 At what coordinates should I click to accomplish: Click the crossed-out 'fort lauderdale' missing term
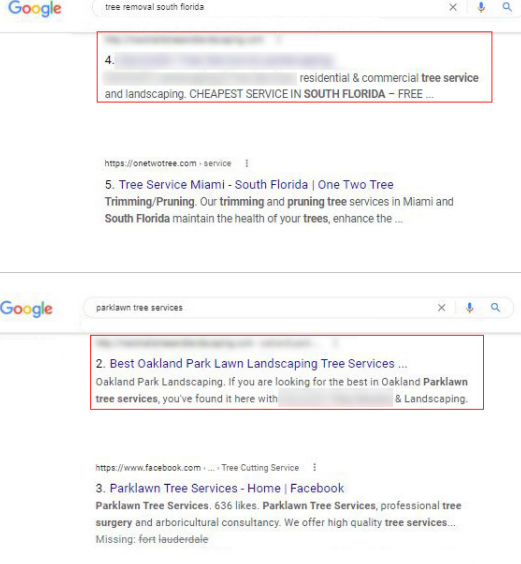pyautogui.click(x=173, y=539)
